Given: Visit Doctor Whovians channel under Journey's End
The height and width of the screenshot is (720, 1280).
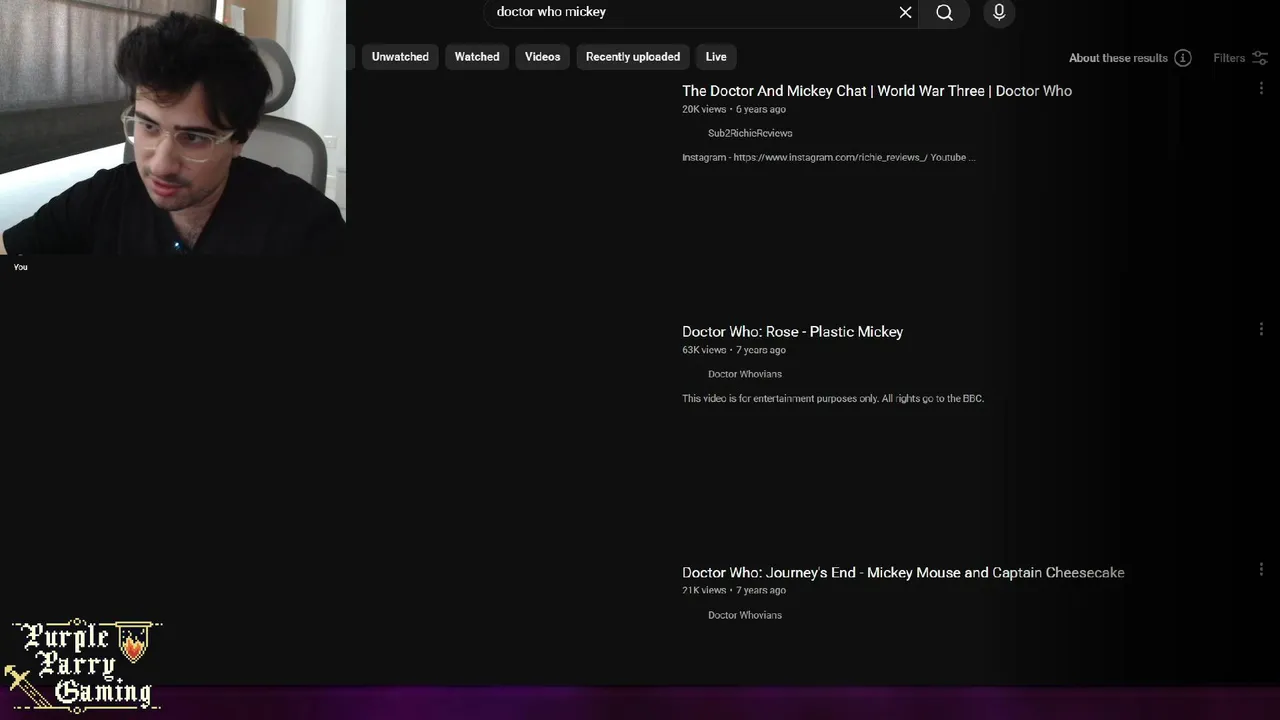Looking at the screenshot, I should (x=745, y=615).
